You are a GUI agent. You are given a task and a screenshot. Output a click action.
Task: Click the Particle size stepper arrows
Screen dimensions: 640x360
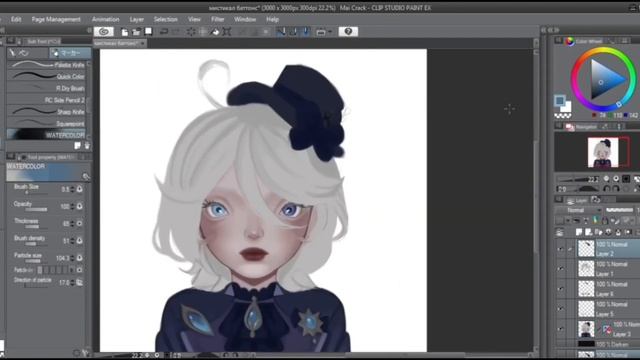[72, 258]
